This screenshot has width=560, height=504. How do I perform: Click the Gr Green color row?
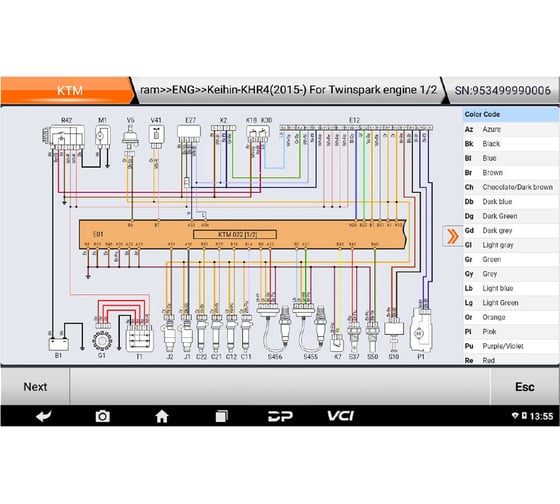[x=511, y=259]
